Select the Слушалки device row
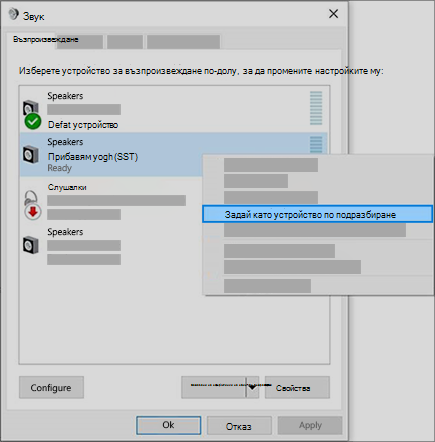Viewport: 435px width, 442px height. click(x=111, y=201)
